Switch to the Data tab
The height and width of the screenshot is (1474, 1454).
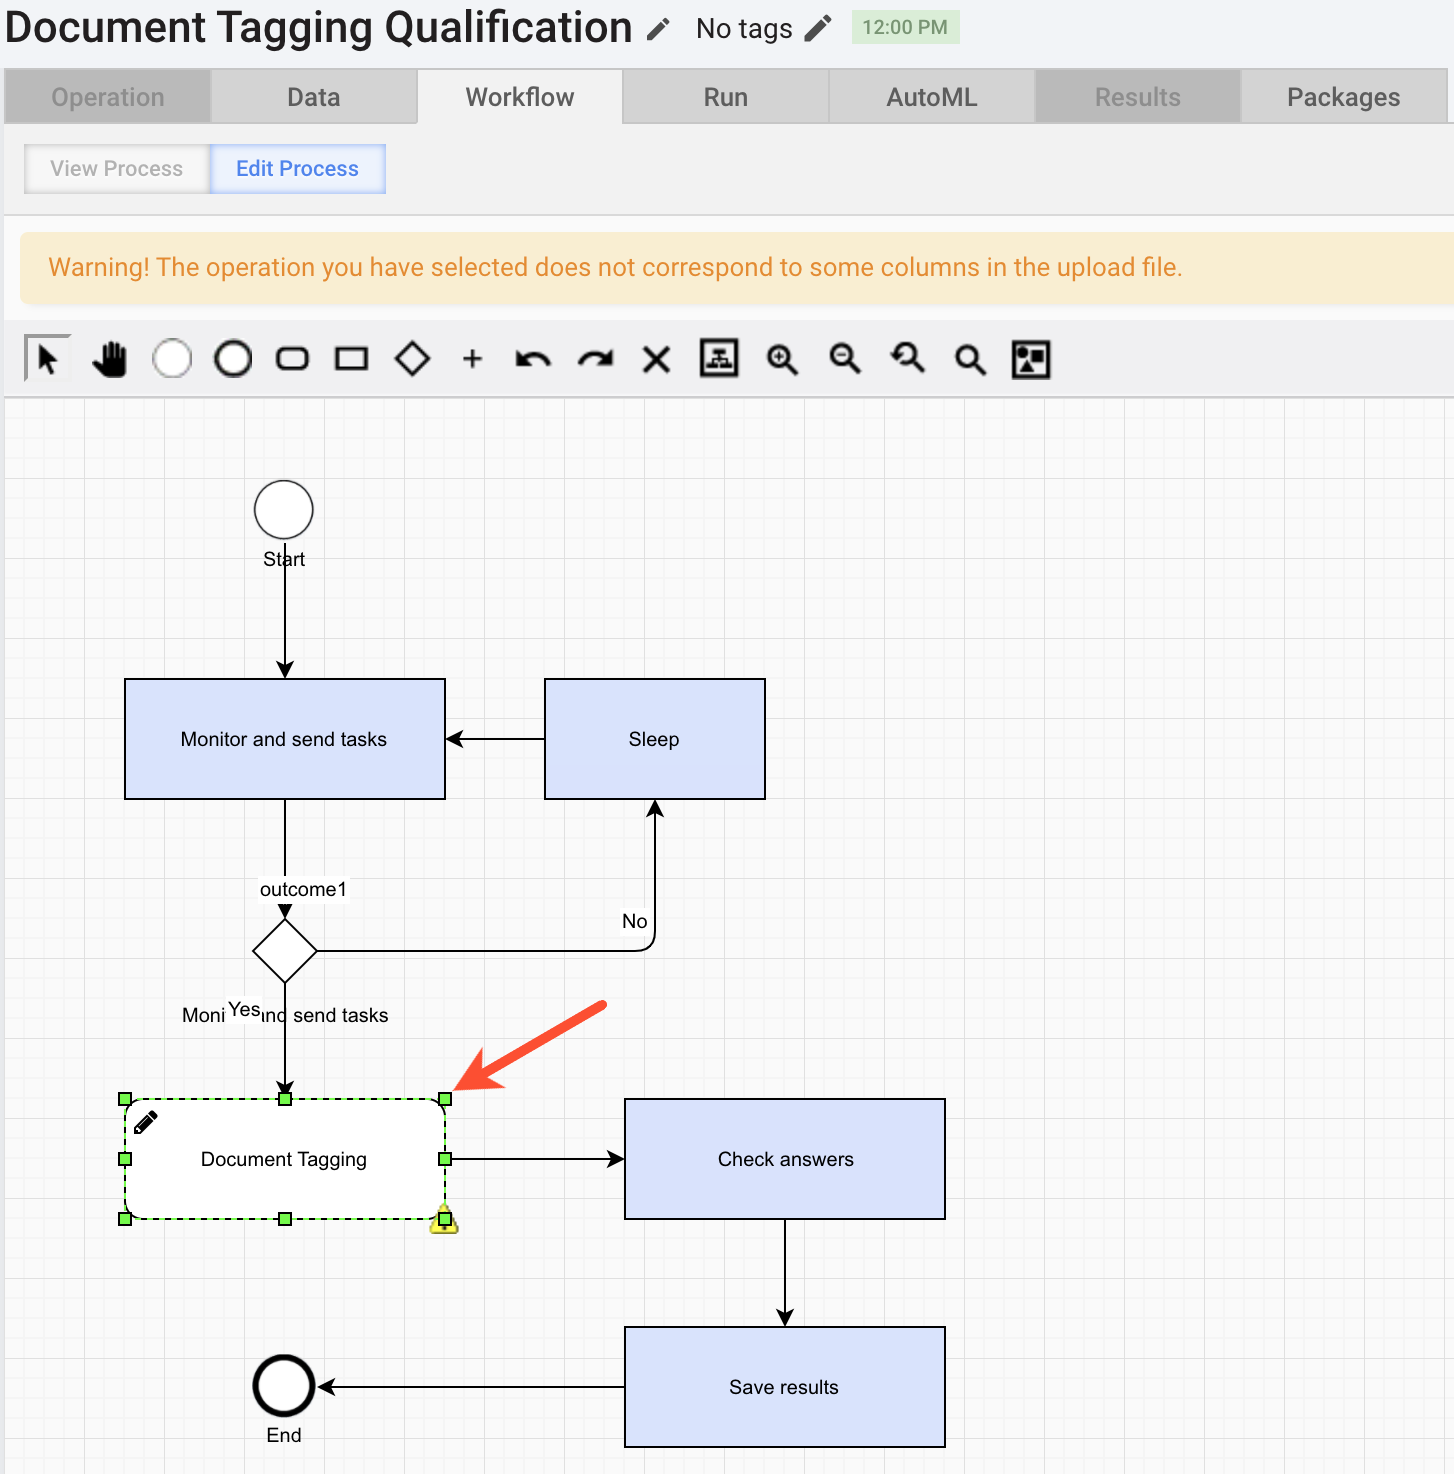(x=314, y=97)
